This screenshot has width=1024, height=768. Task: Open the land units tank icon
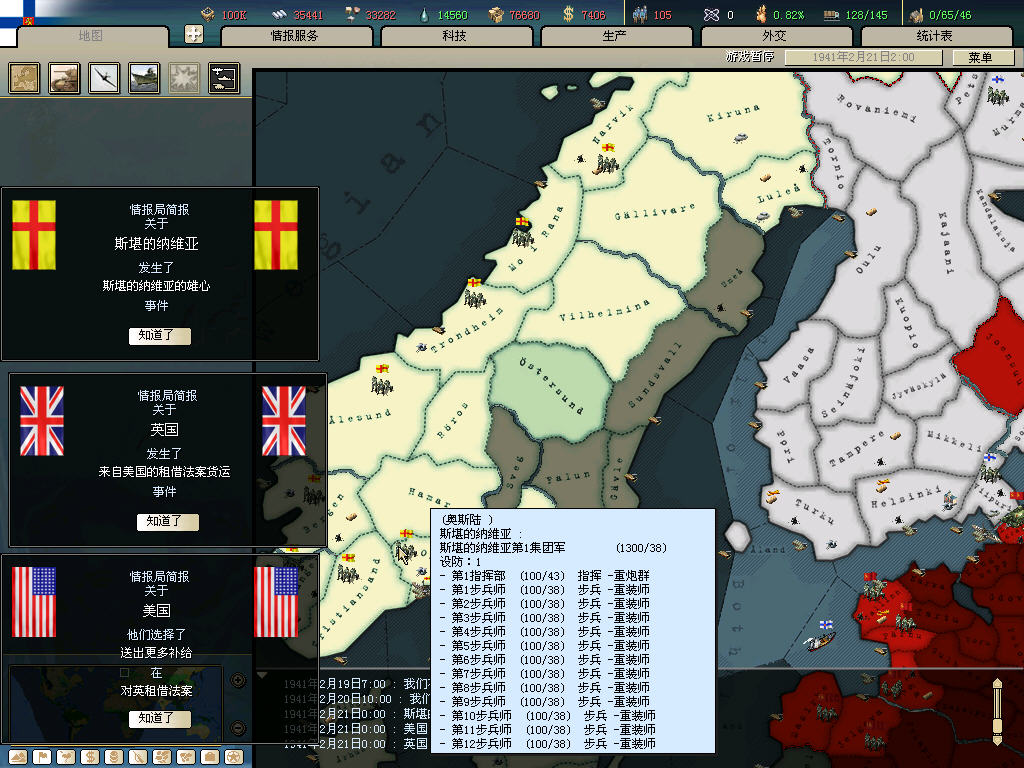(x=65, y=78)
